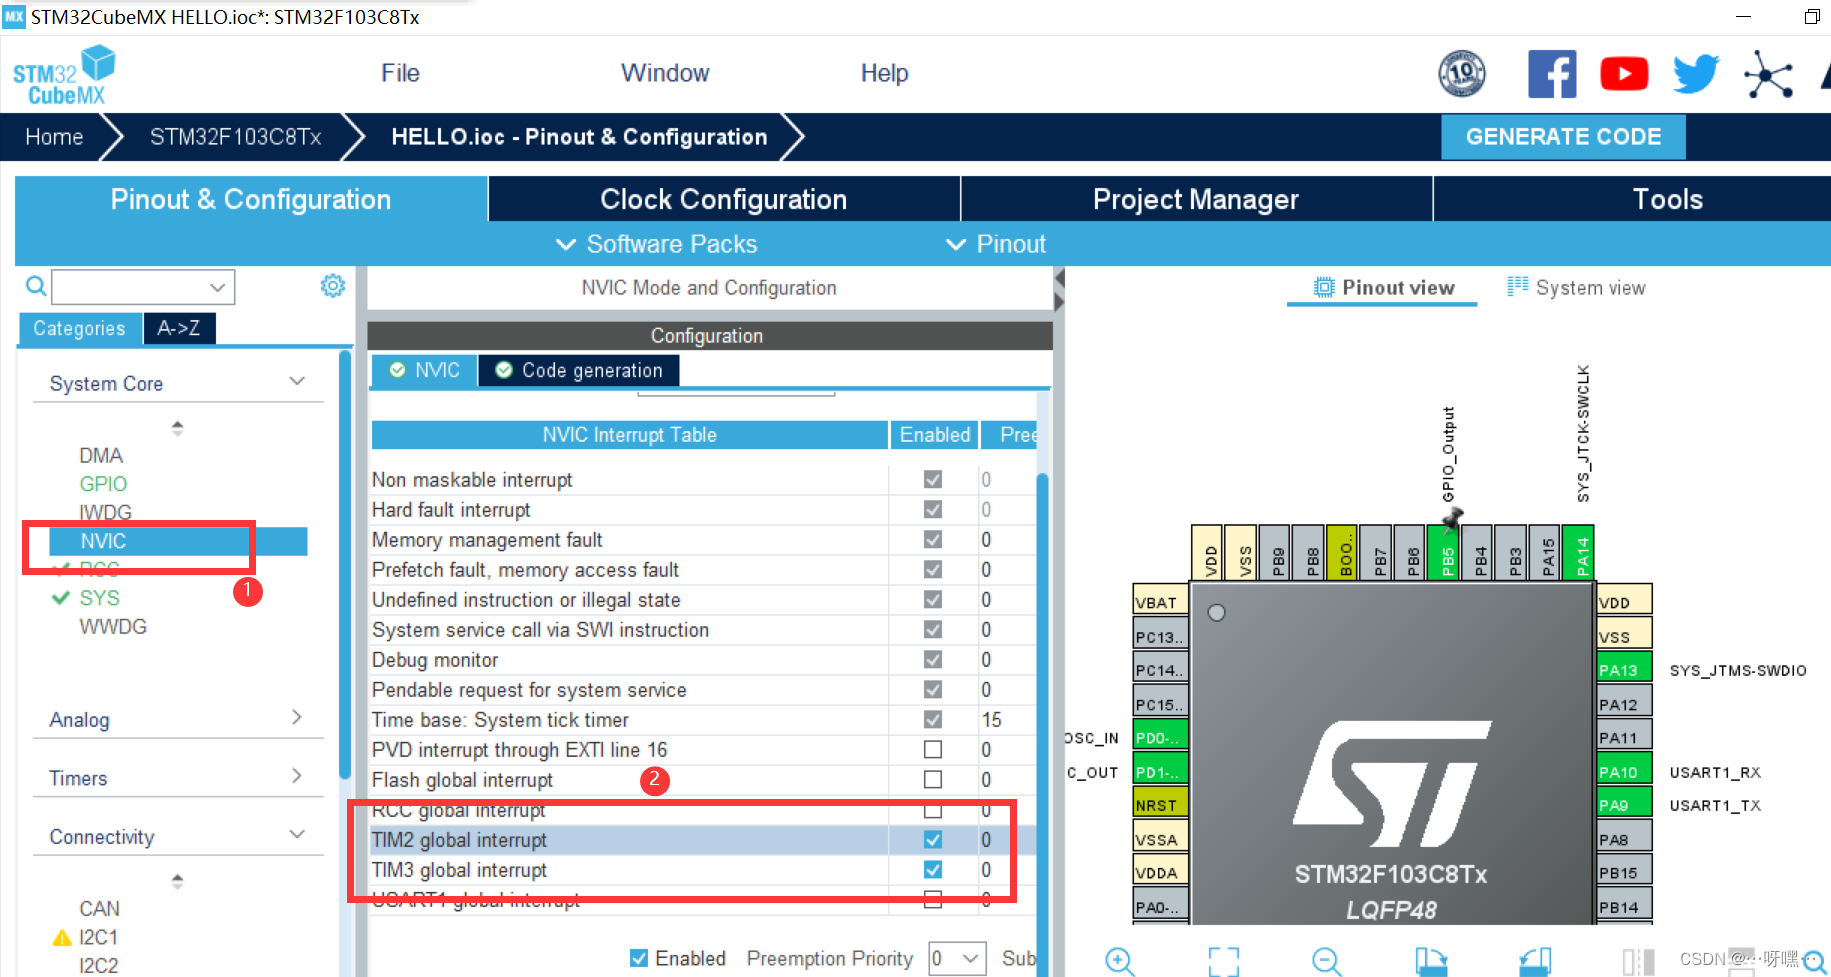Enable the Flash global interrupt

932,780
